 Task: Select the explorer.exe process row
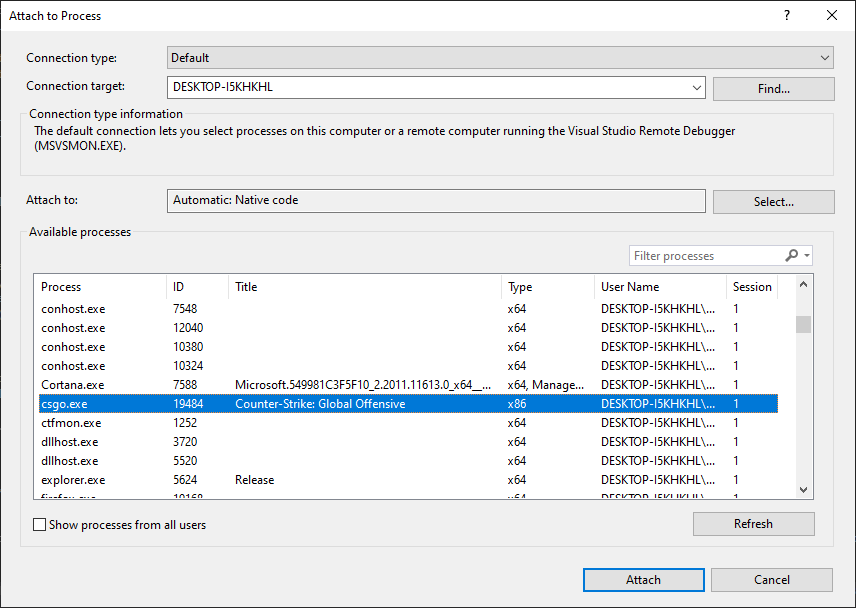pyautogui.click(x=408, y=480)
